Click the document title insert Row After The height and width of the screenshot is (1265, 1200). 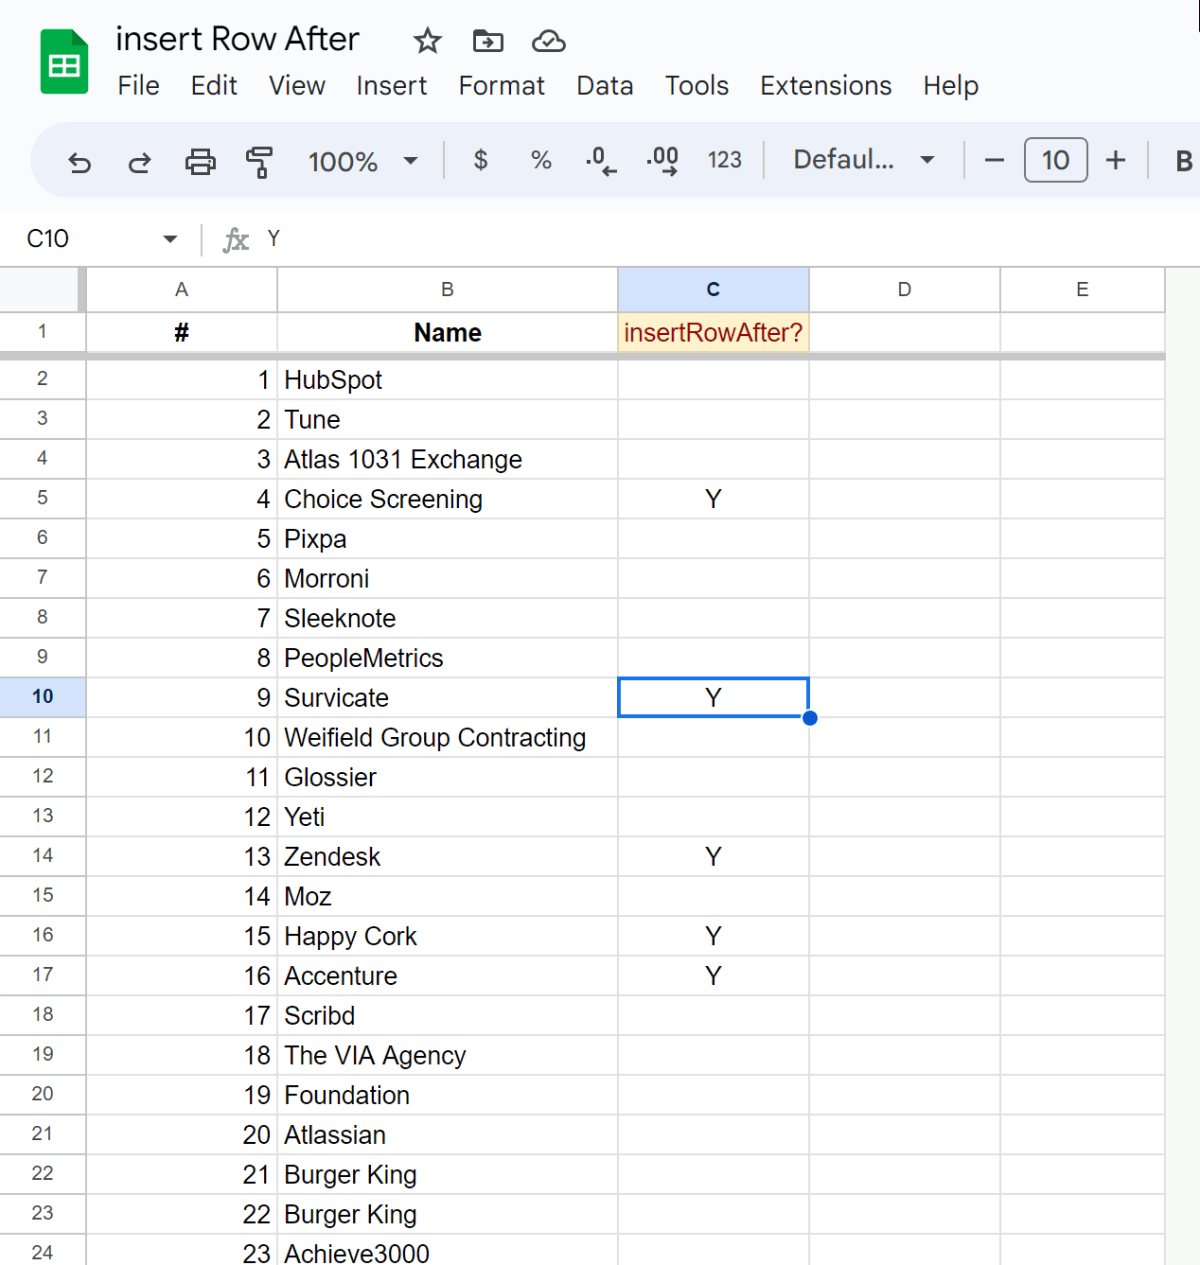[x=237, y=39]
